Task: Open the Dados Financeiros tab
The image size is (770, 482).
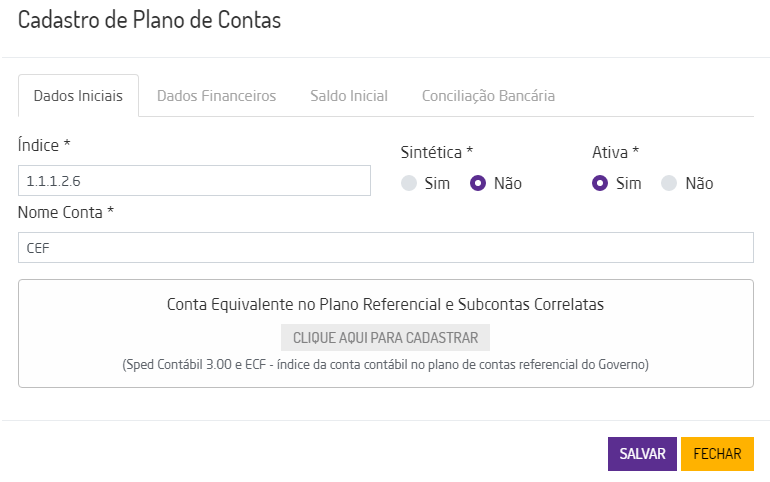Action: (216, 96)
